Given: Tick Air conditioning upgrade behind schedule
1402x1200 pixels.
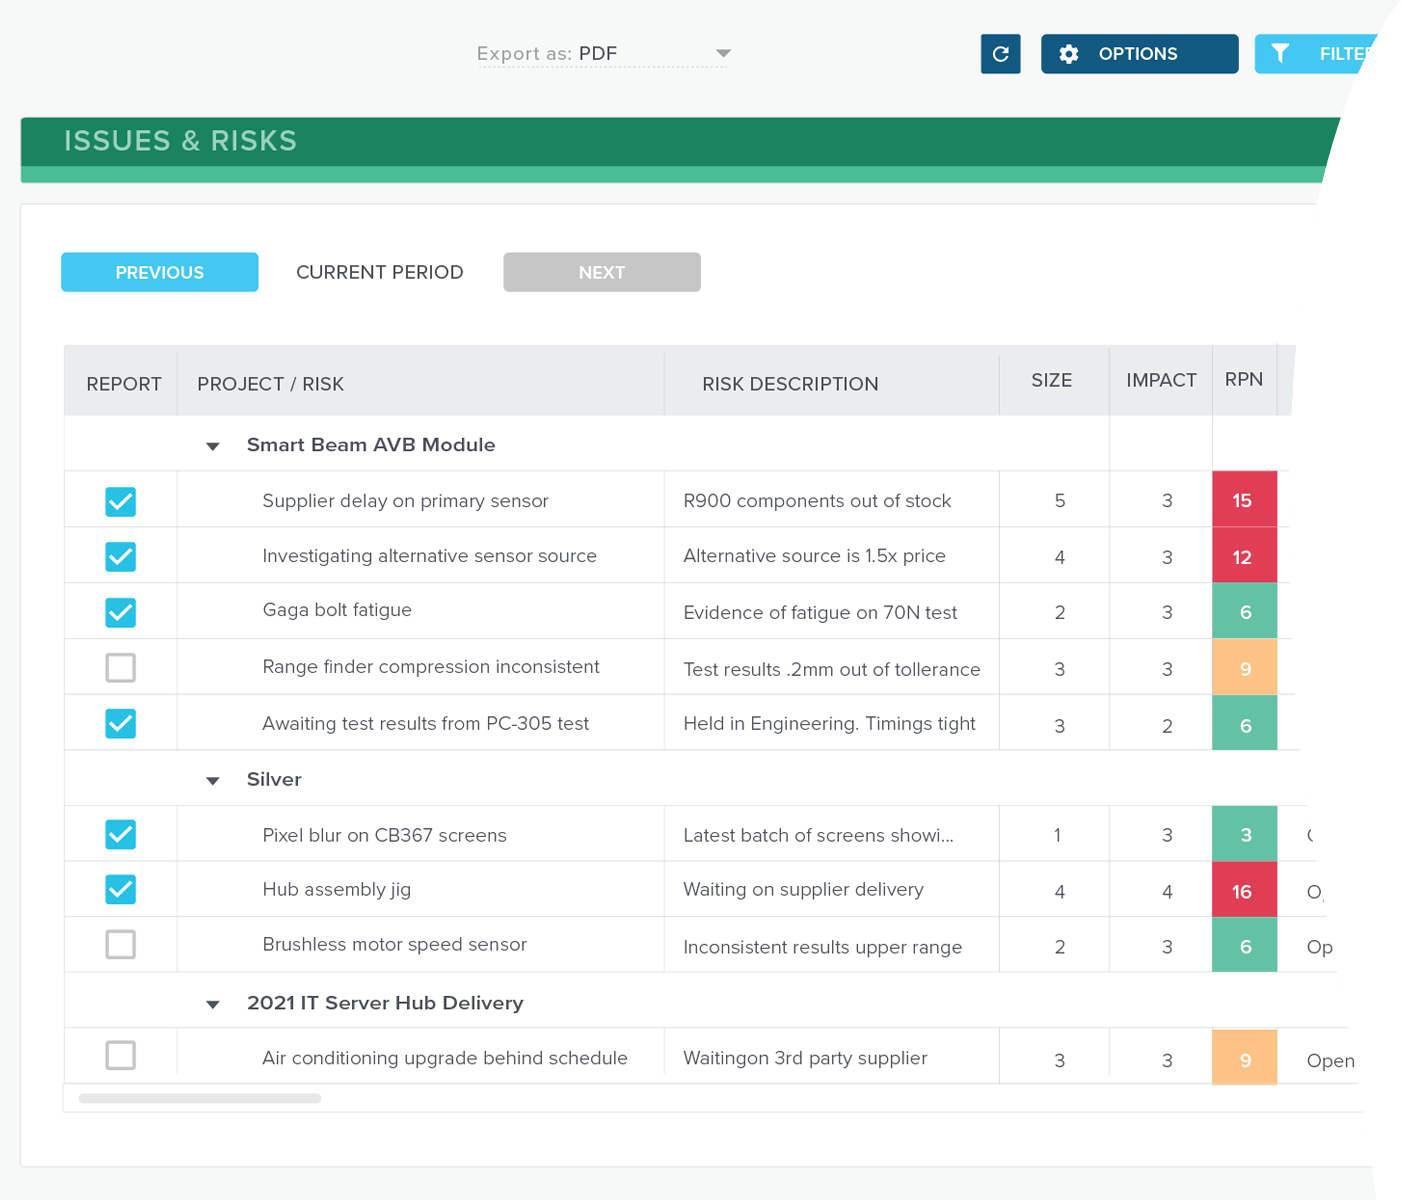Looking at the screenshot, I should coord(121,1056).
